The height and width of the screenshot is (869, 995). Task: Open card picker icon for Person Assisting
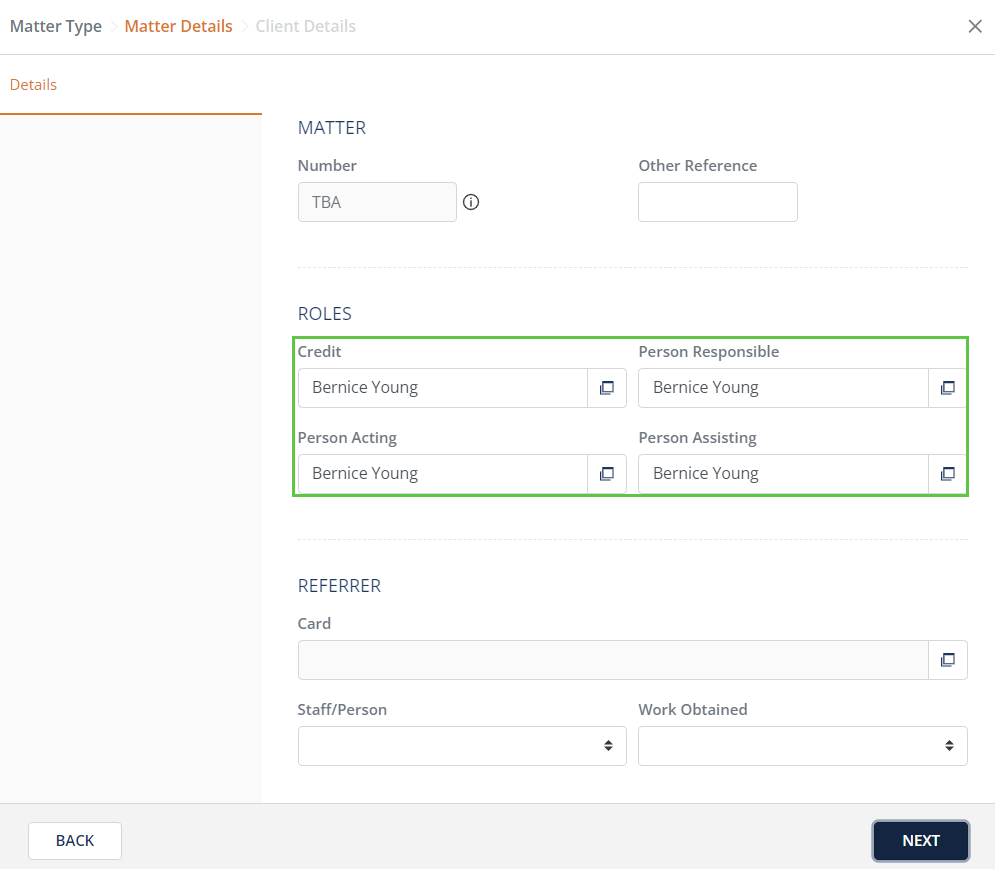tap(947, 474)
